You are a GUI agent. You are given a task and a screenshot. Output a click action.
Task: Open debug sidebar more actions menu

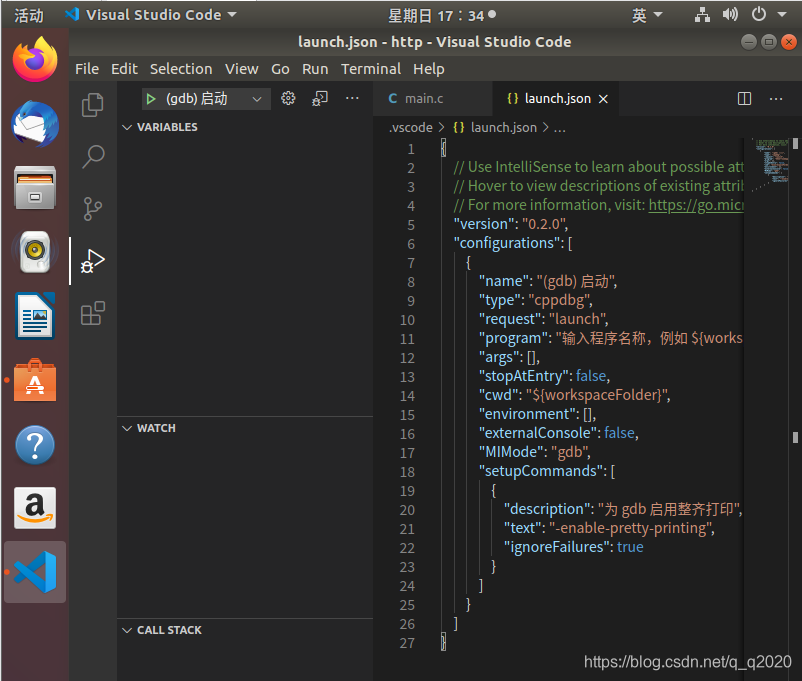click(x=352, y=98)
